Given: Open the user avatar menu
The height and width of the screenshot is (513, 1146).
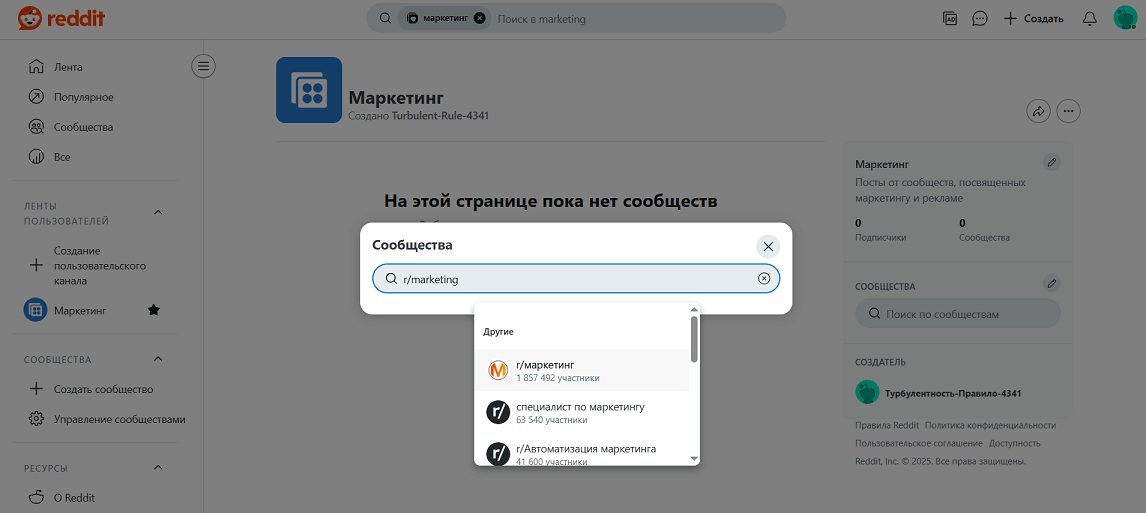Looking at the screenshot, I should click(1124, 18).
